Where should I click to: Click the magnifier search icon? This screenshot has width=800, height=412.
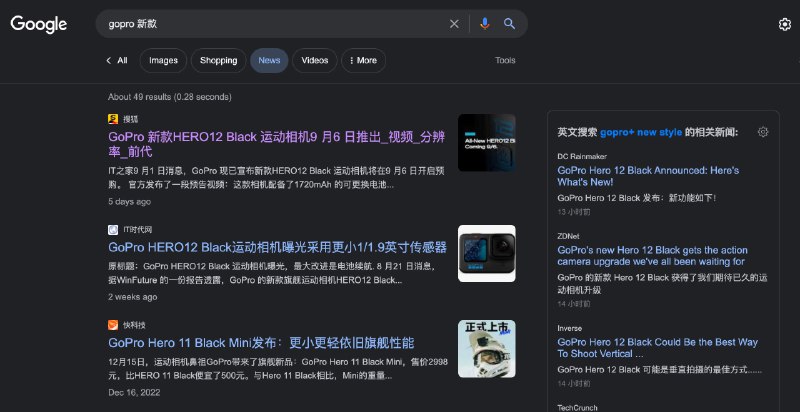pyautogui.click(x=509, y=23)
